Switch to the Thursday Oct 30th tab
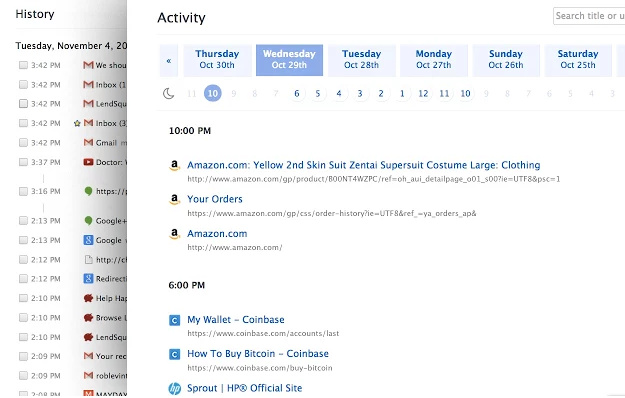 point(217,61)
